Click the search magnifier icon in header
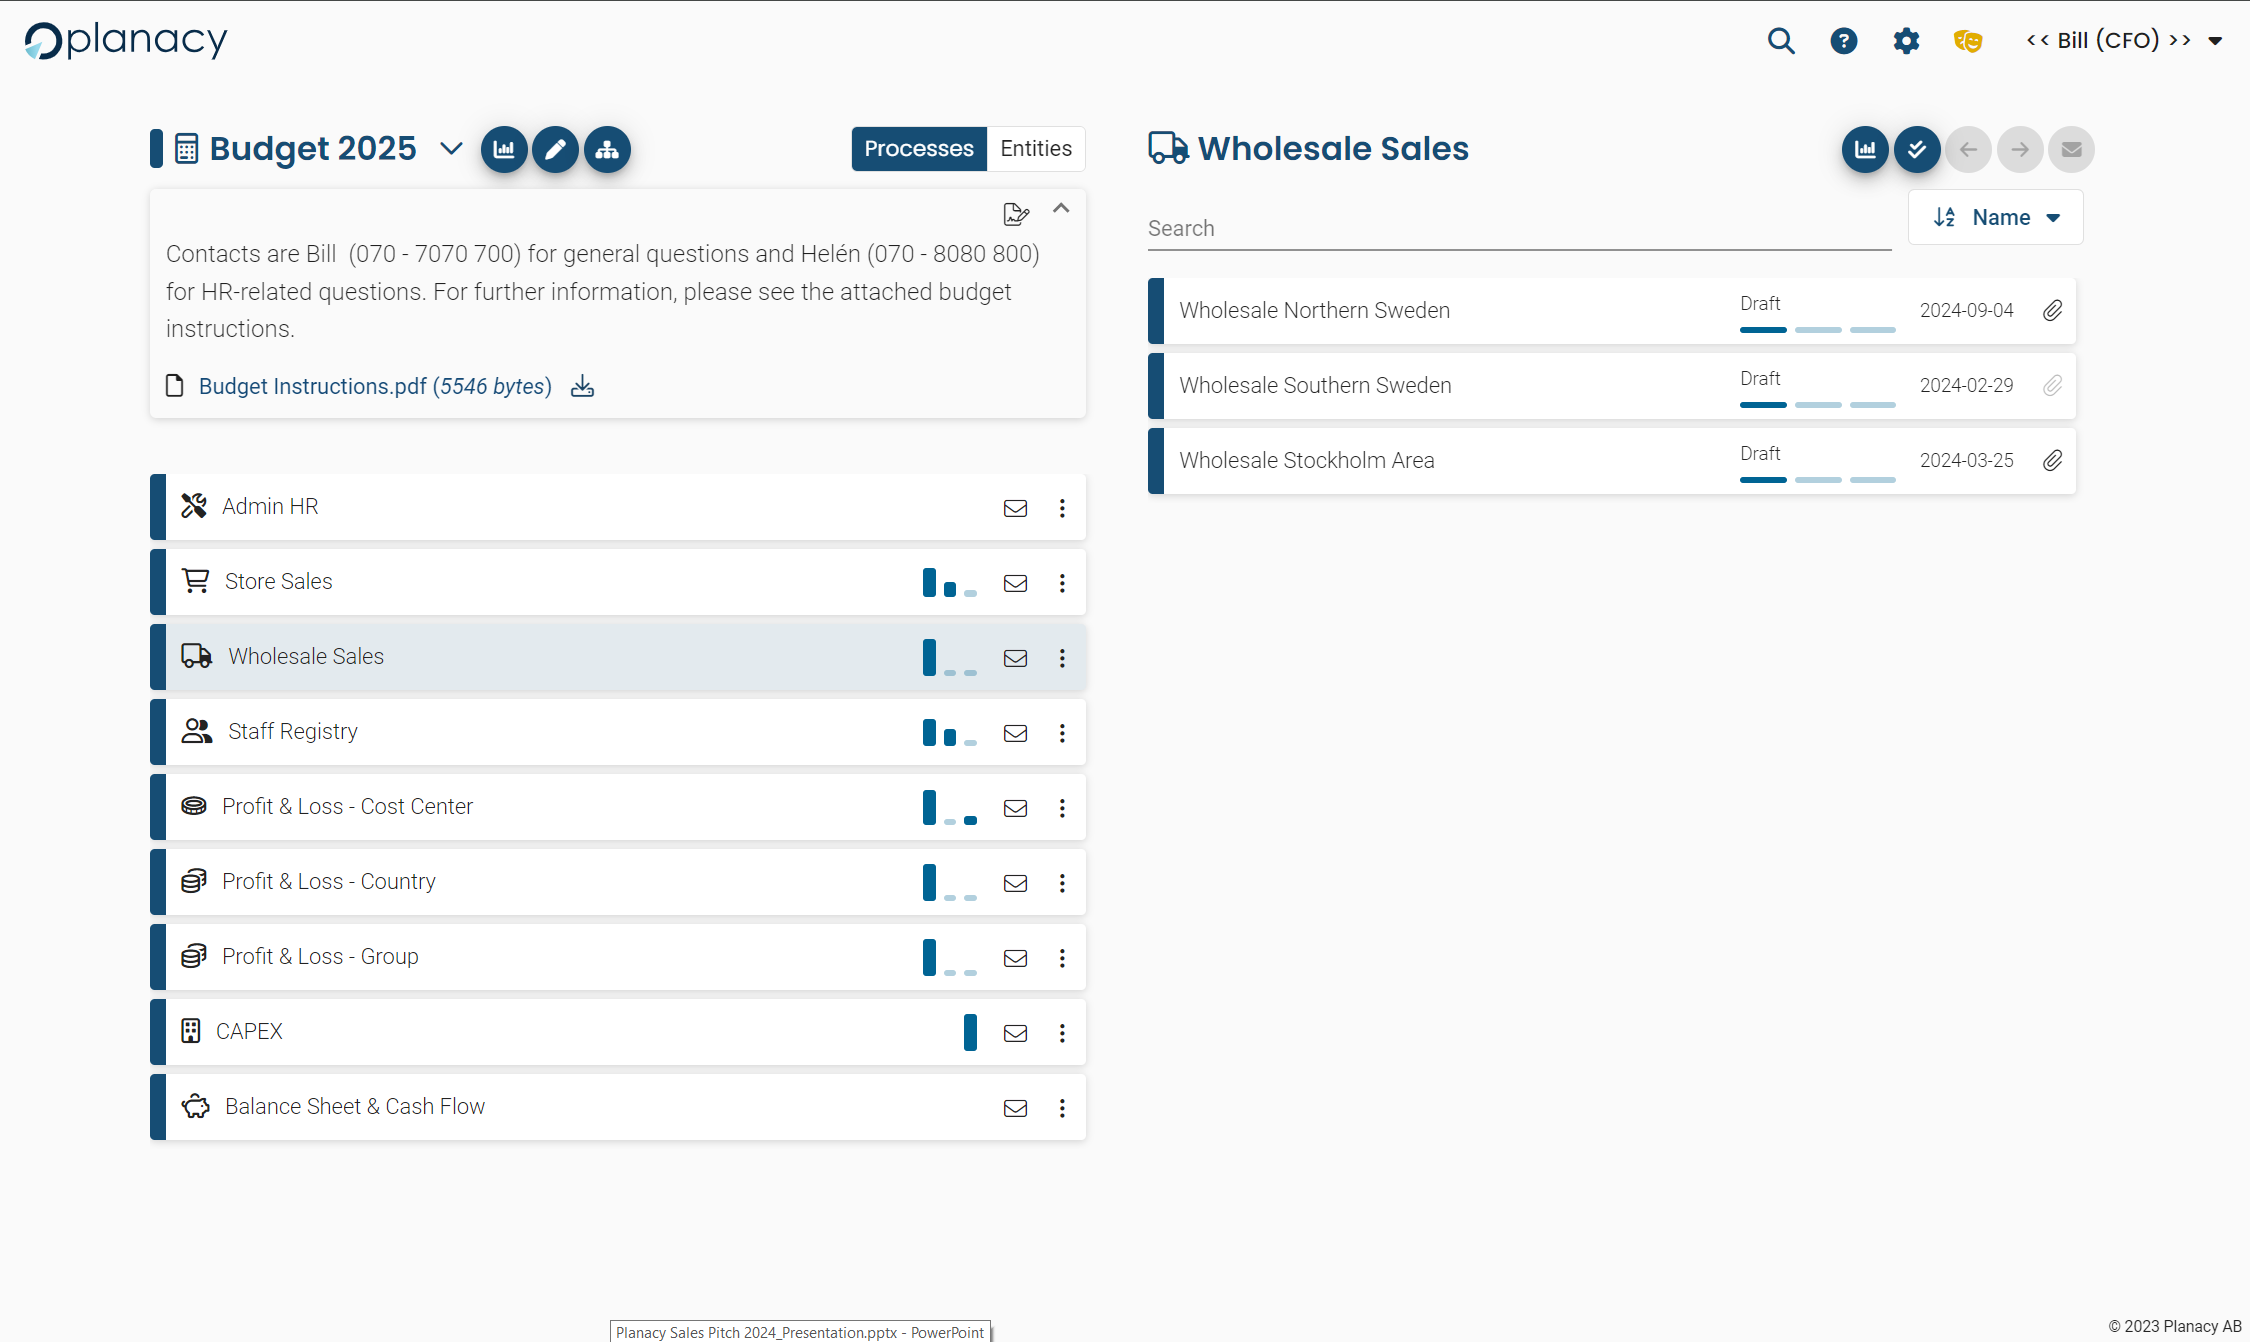2250x1342 pixels. (1781, 41)
